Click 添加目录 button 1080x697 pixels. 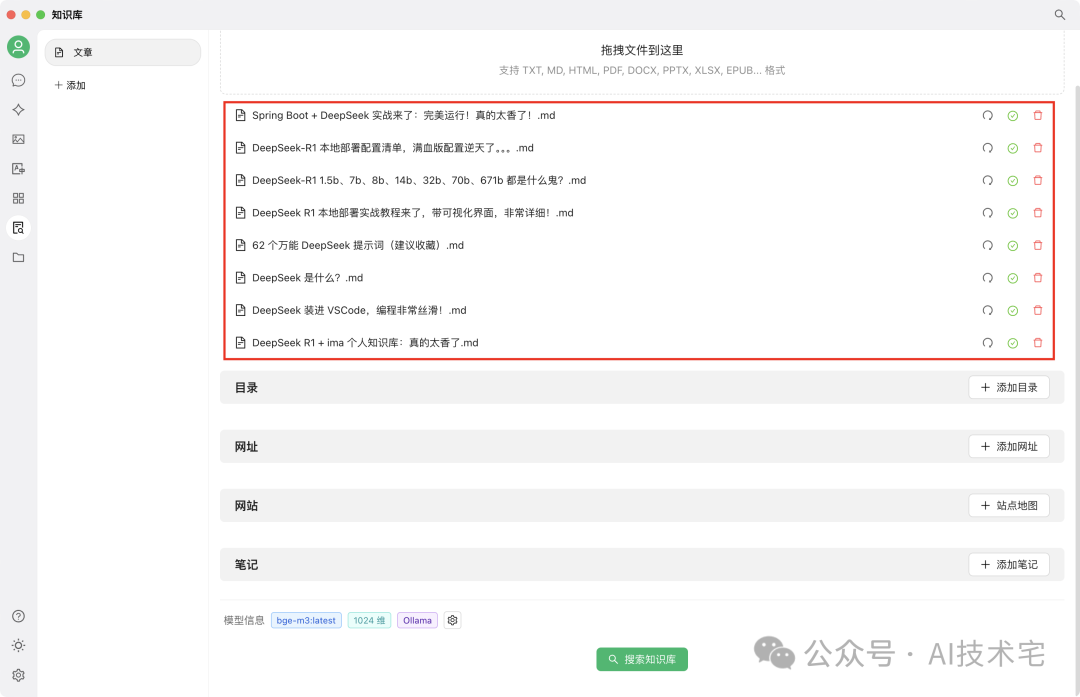[x=1009, y=388]
